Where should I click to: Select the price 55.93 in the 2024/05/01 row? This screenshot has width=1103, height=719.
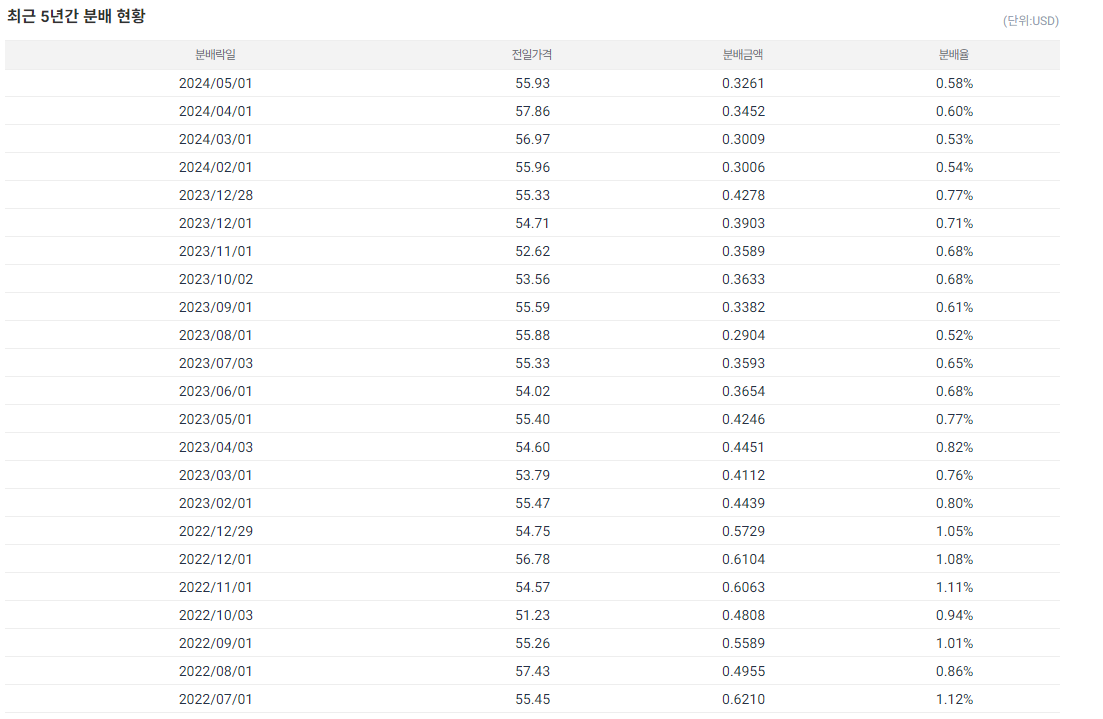(533, 83)
